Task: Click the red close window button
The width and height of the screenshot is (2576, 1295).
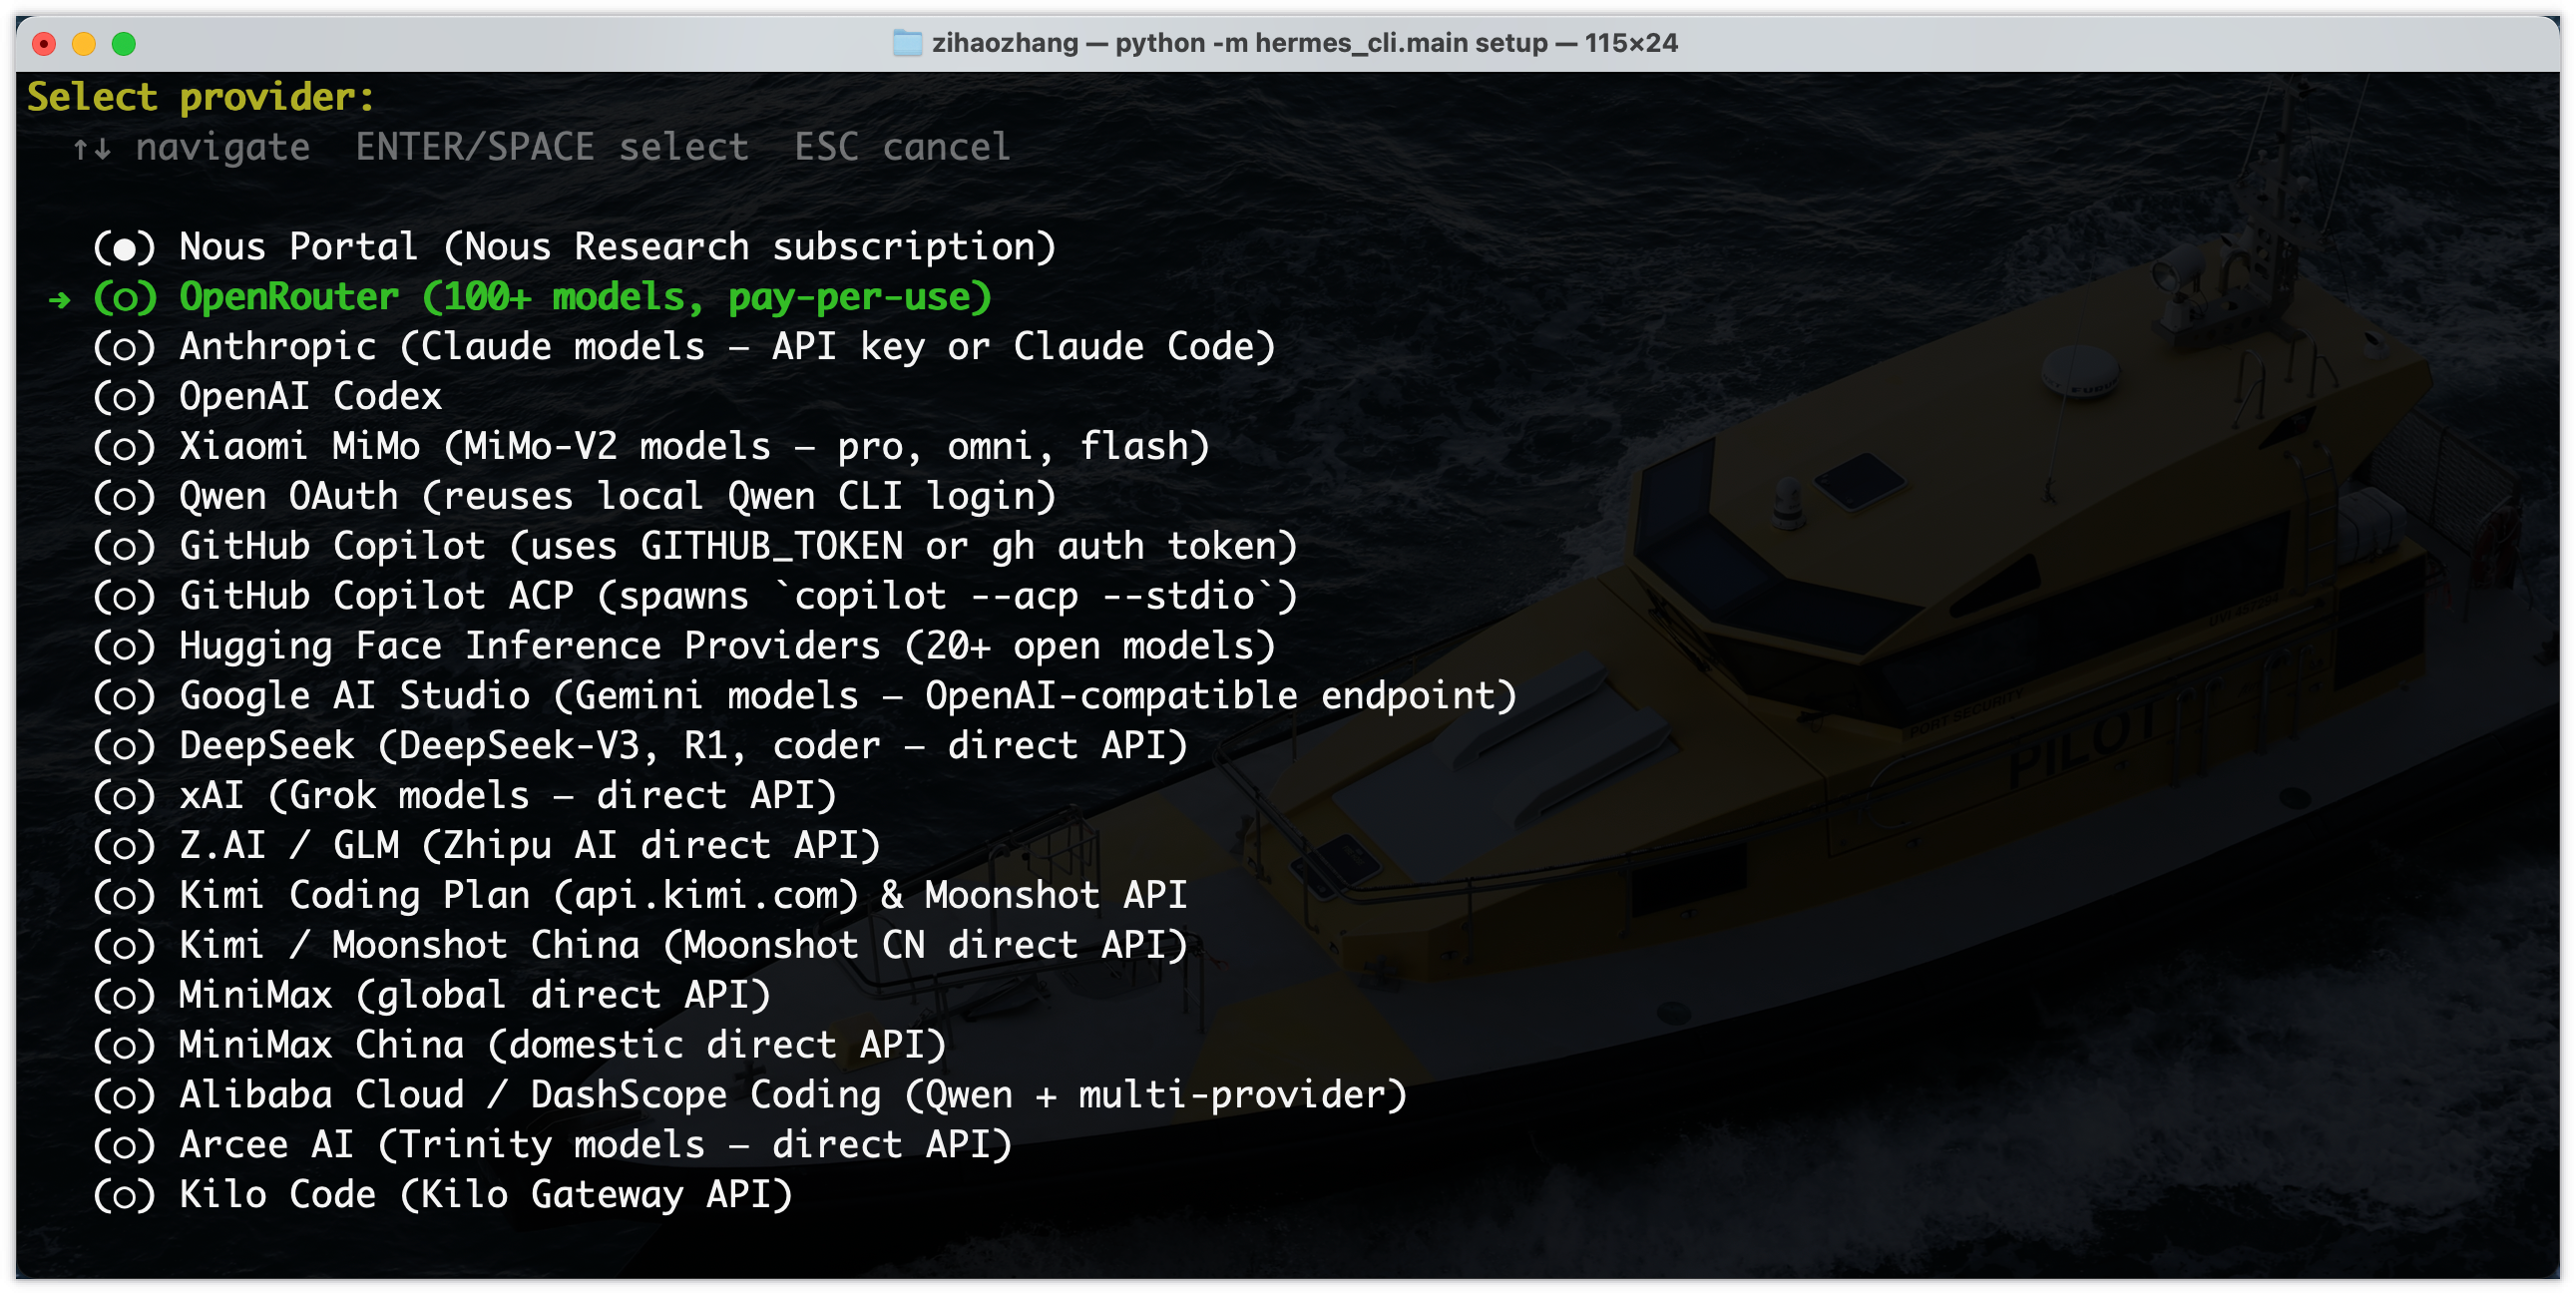Action: (x=43, y=43)
